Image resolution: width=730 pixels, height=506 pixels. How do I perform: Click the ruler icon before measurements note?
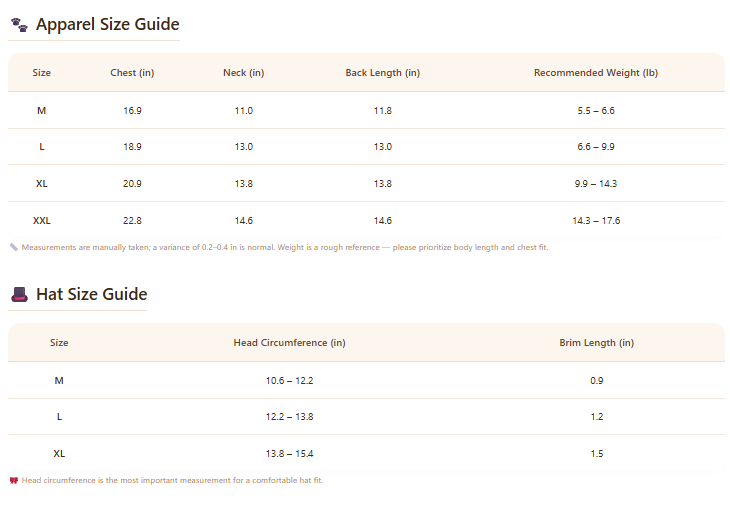(14, 247)
